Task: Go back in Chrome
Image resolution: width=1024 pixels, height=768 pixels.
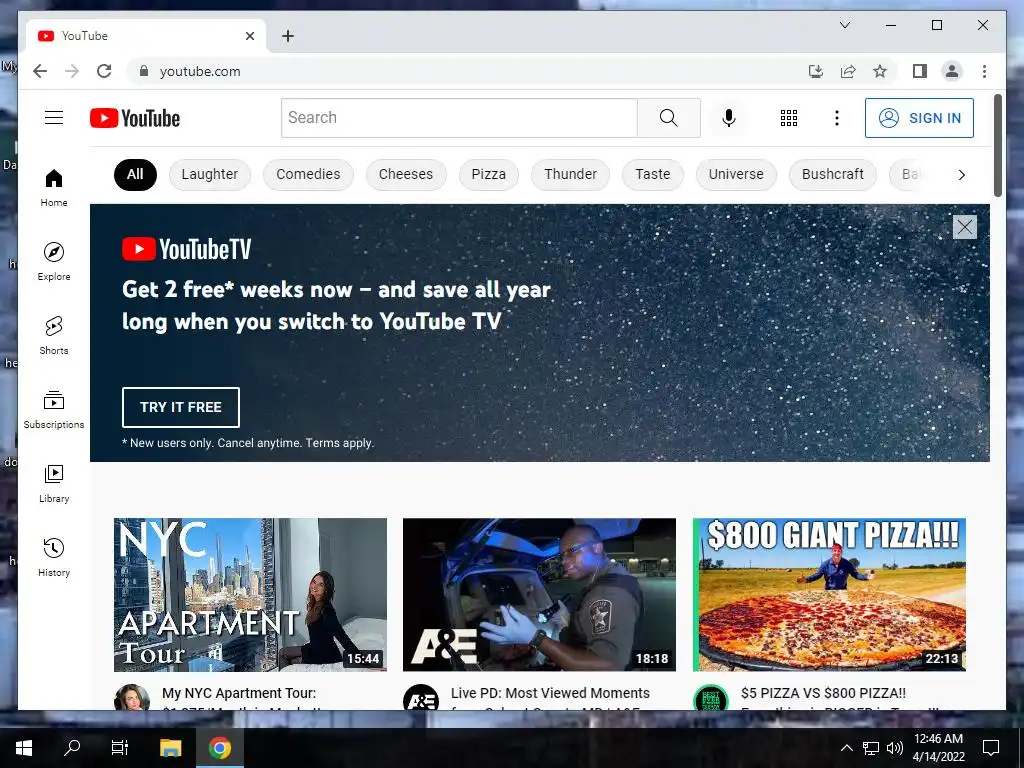Action: (40, 71)
